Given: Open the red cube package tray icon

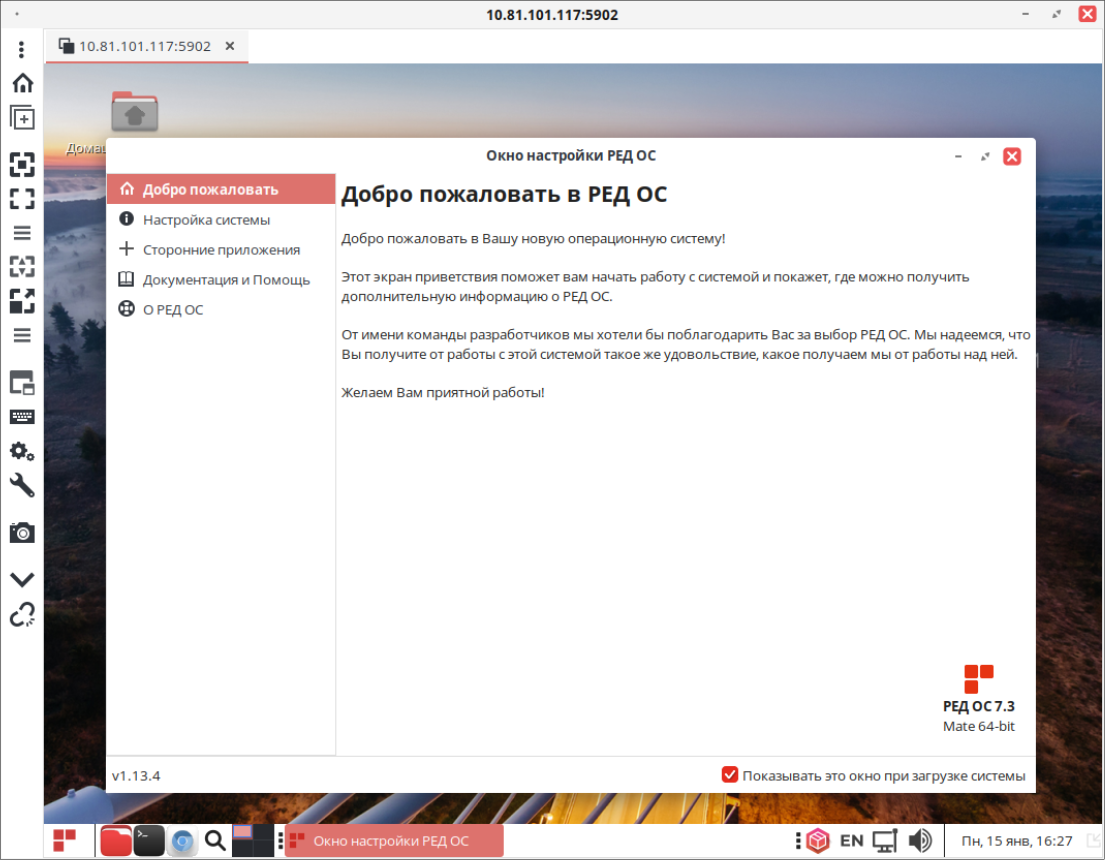Looking at the screenshot, I should pos(817,840).
